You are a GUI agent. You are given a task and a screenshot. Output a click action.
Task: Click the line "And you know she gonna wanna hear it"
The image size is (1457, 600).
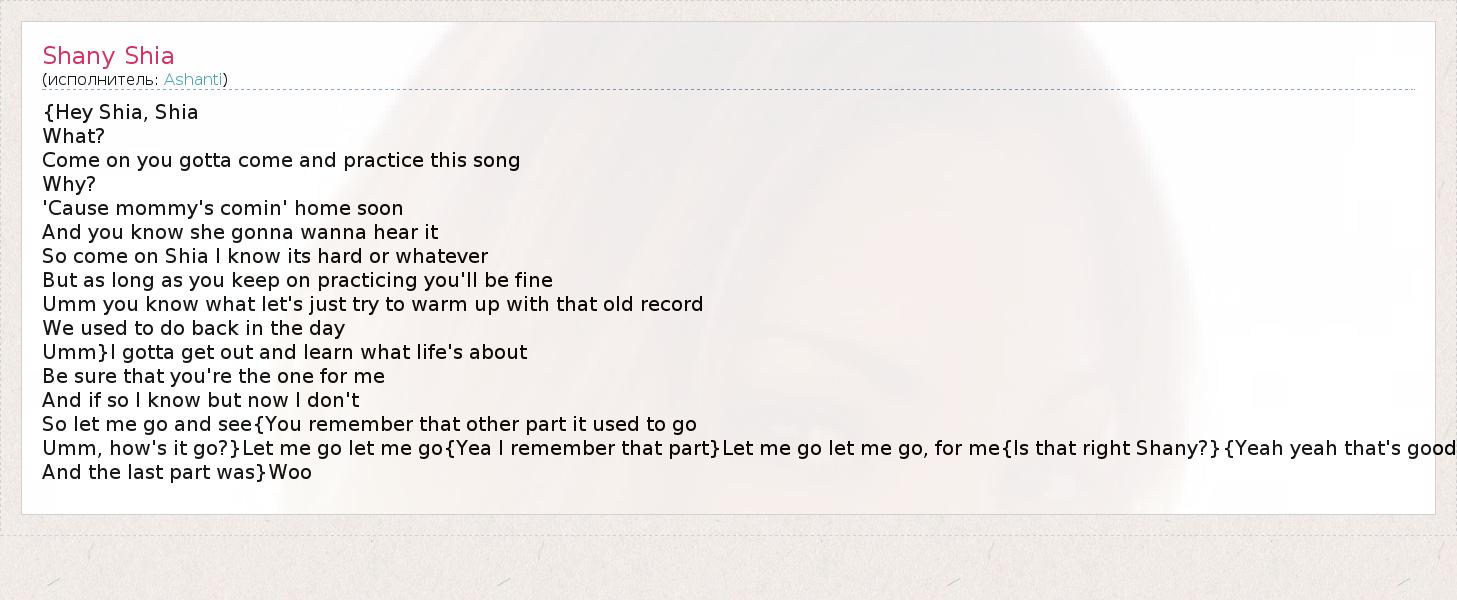click(240, 232)
